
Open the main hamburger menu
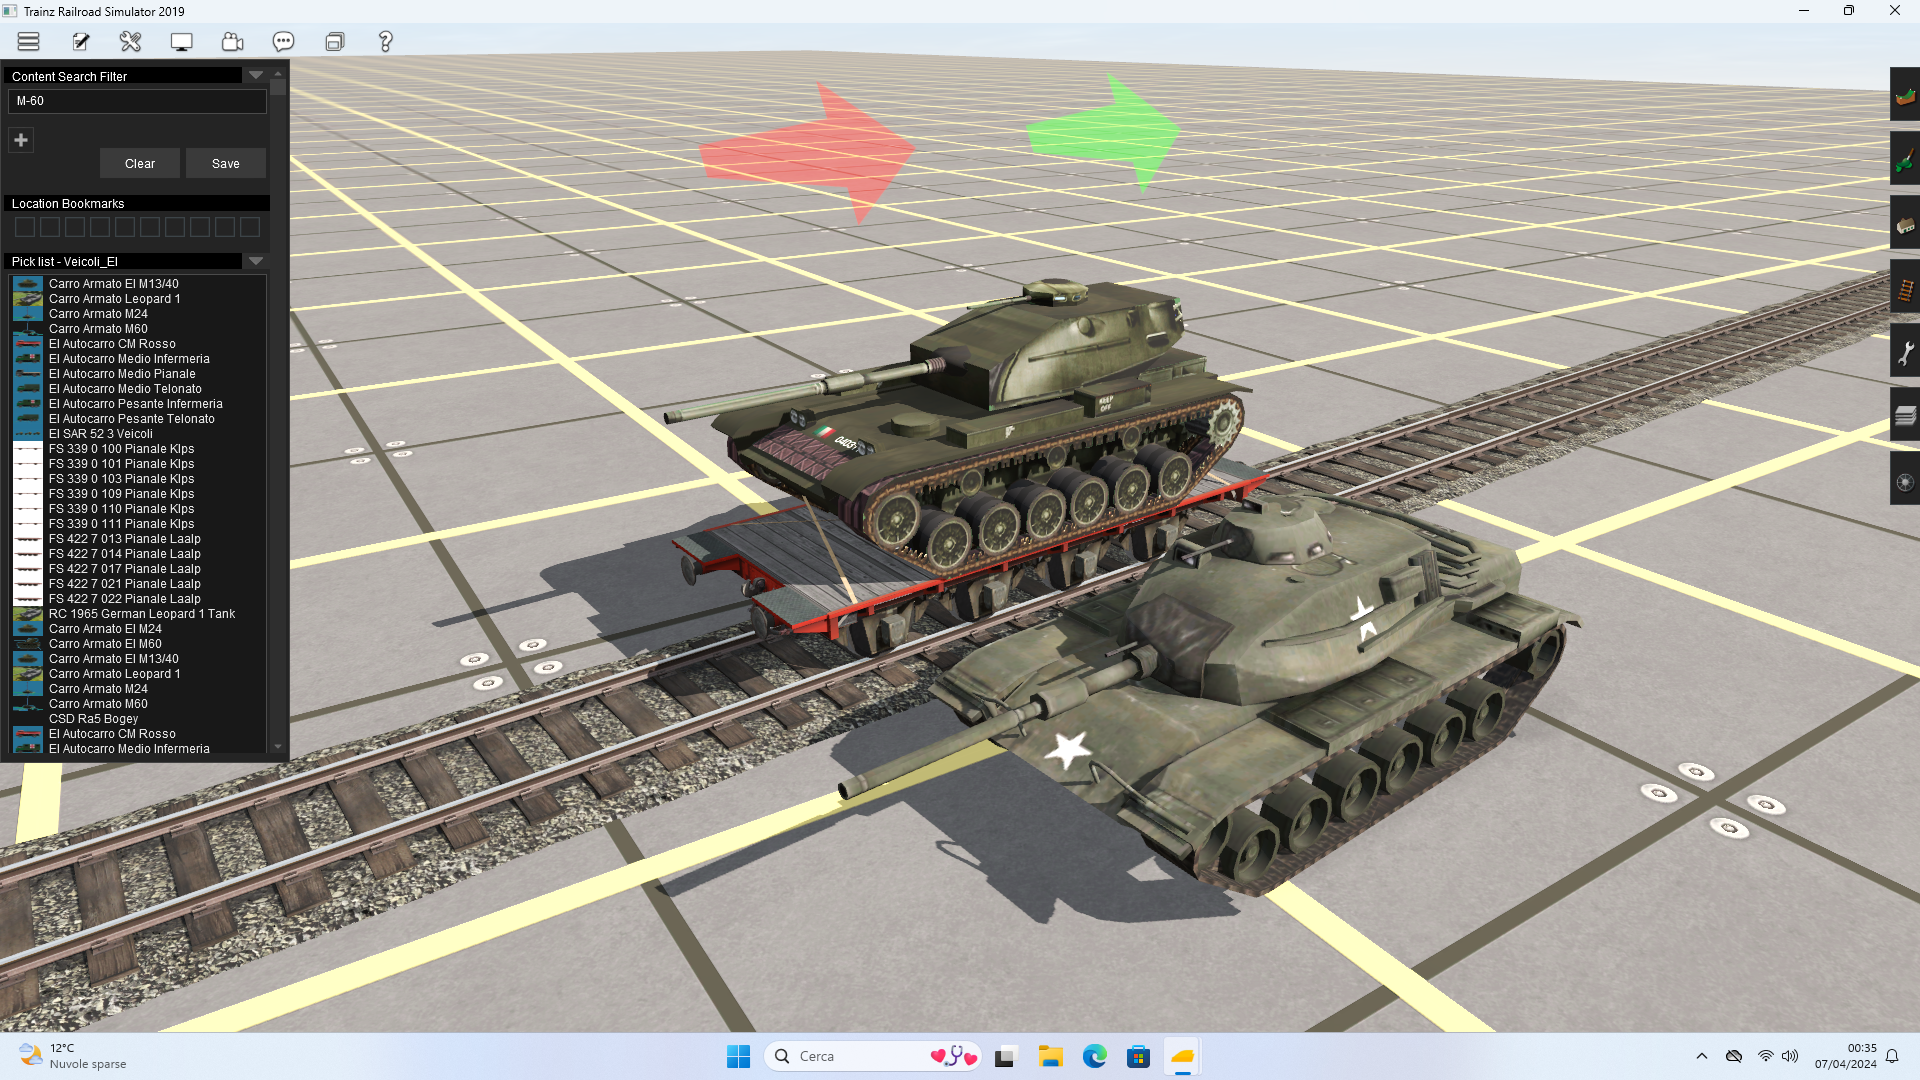28,42
